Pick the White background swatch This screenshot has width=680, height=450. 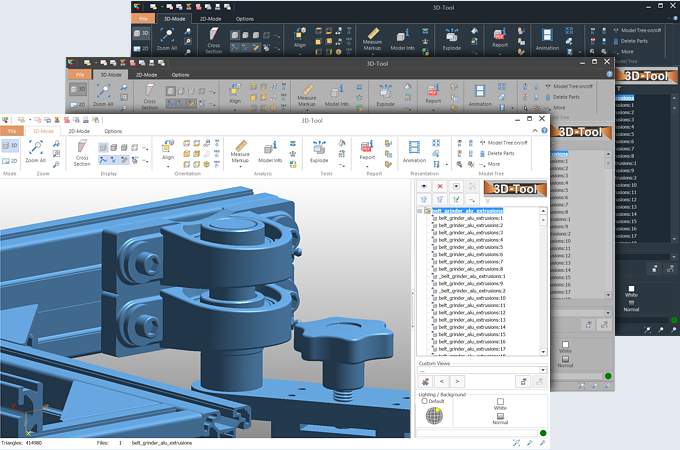pyautogui.click(x=500, y=402)
